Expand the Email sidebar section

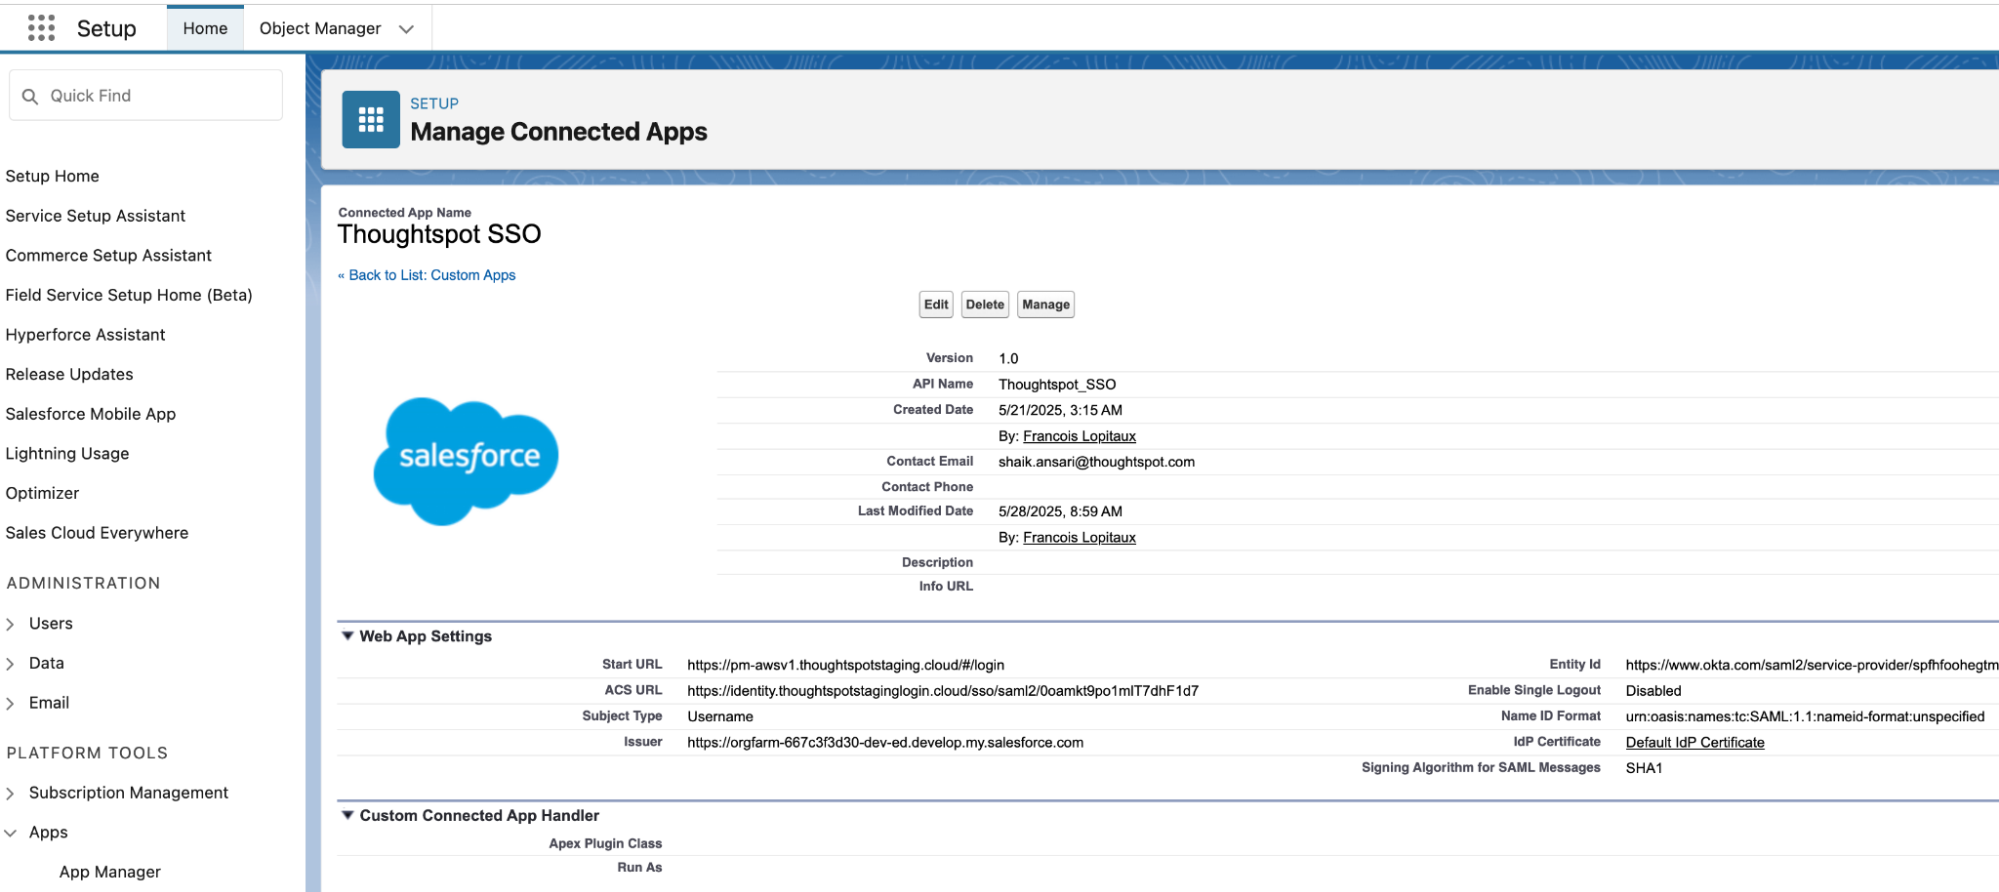point(11,704)
